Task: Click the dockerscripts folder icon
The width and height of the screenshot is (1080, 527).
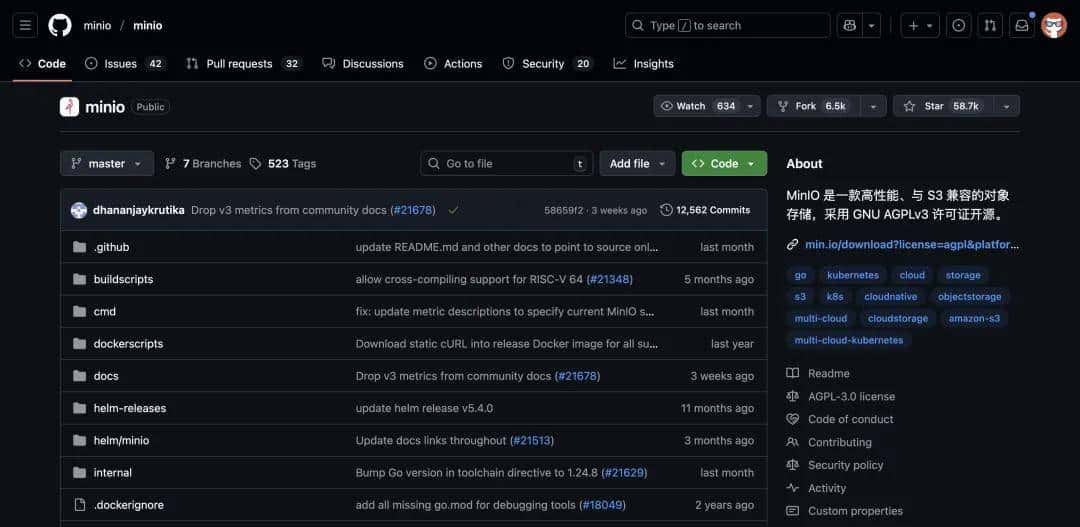Action: tap(80, 343)
